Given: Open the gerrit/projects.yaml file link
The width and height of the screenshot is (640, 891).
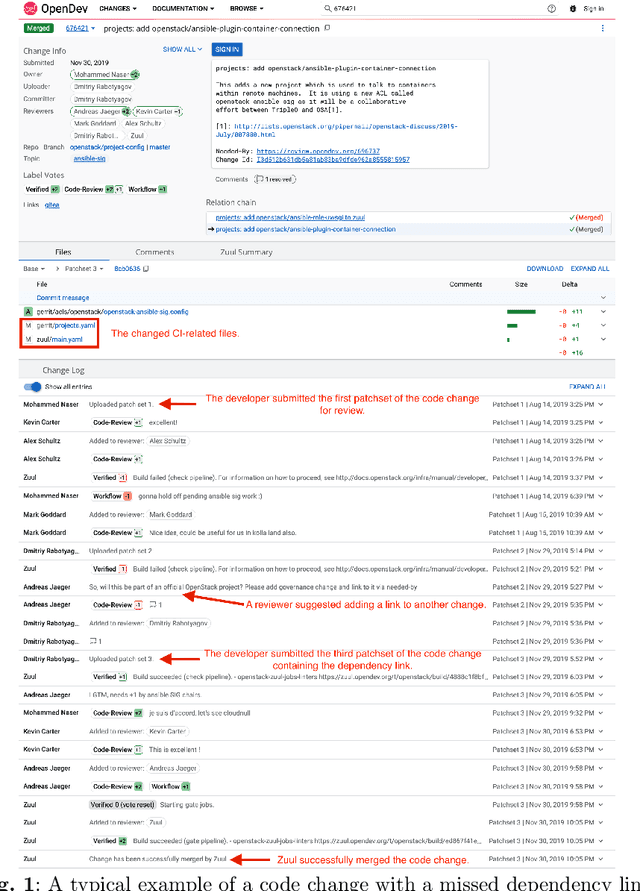Looking at the screenshot, I should pos(66,326).
